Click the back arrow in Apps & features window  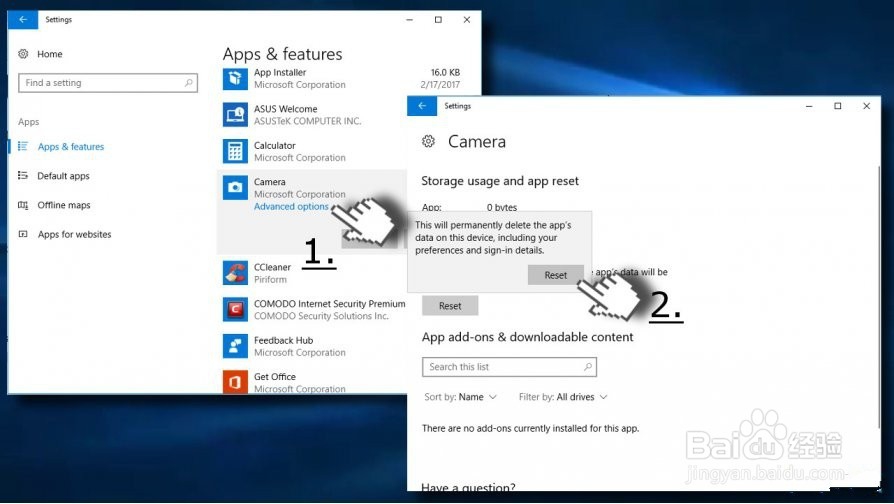[x=23, y=19]
